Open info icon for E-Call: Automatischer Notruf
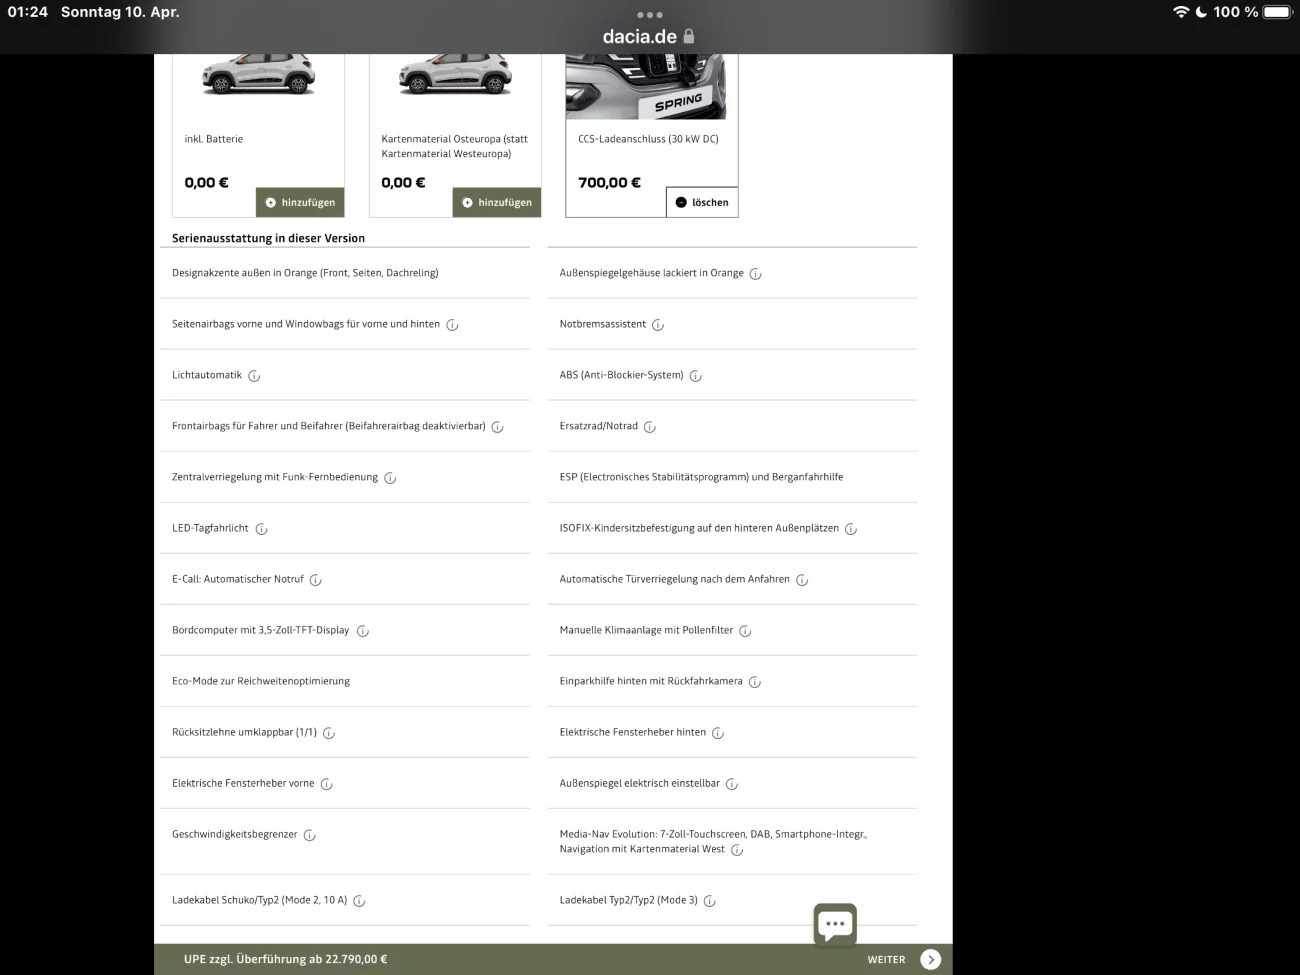 (x=315, y=580)
